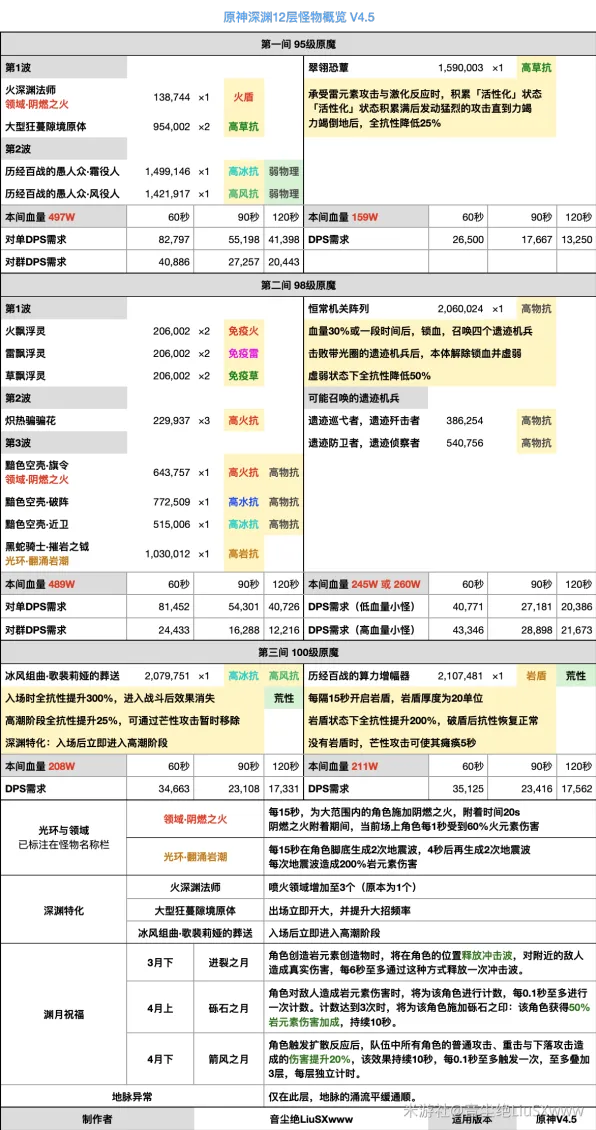Click the monster name 草飘浮灵
The width and height of the screenshot is (596, 1130).
pyautogui.click(x=26, y=375)
